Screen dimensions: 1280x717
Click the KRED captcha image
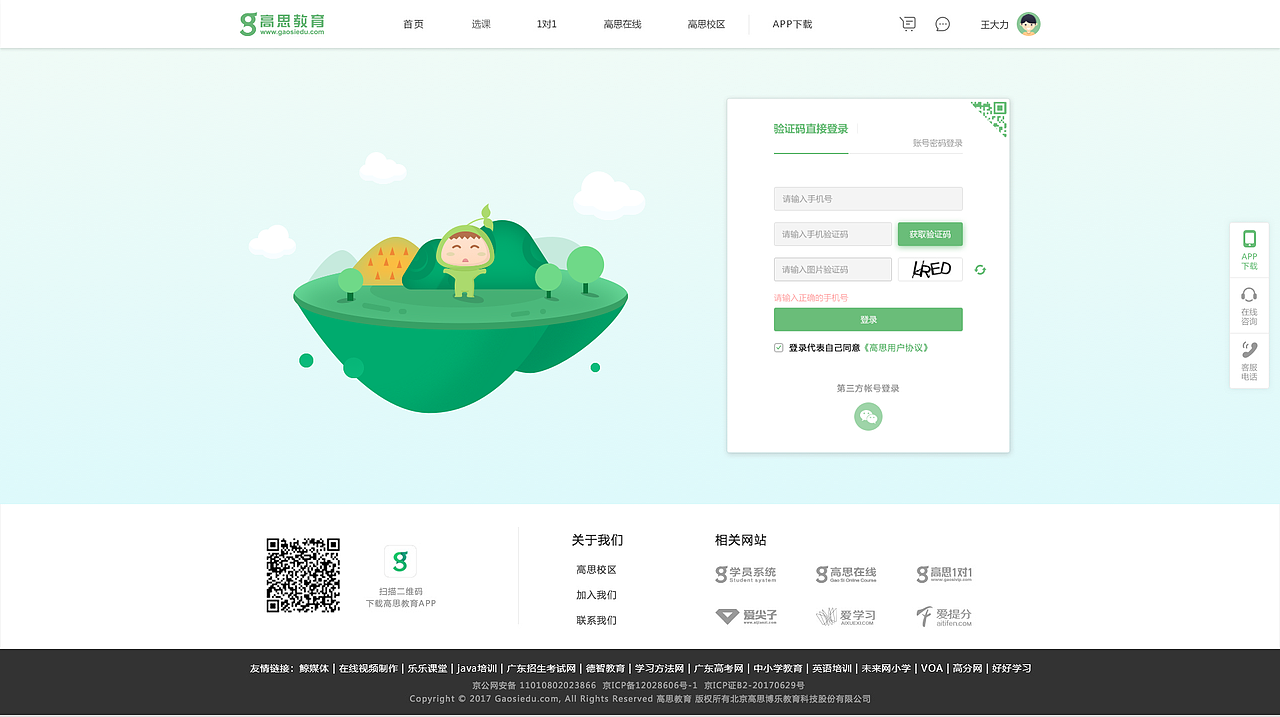930,269
